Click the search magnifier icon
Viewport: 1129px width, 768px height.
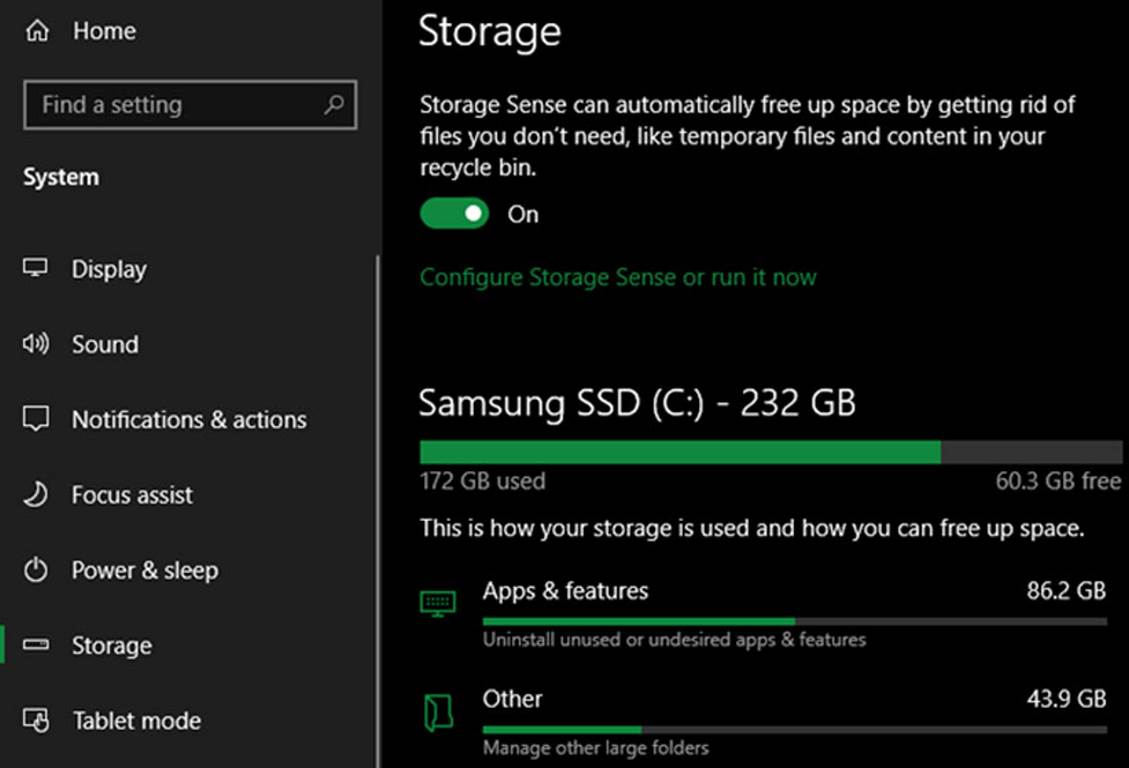[334, 104]
